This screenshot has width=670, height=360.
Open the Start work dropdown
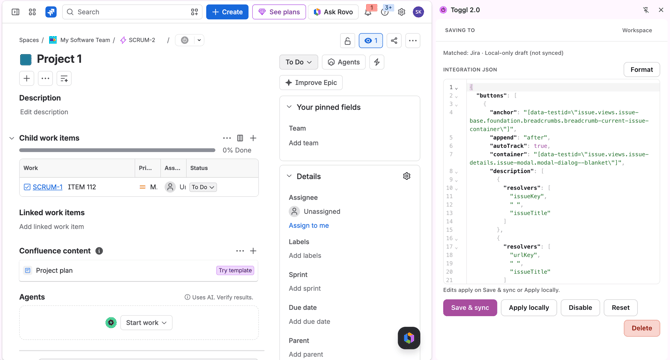click(x=147, y=322)
